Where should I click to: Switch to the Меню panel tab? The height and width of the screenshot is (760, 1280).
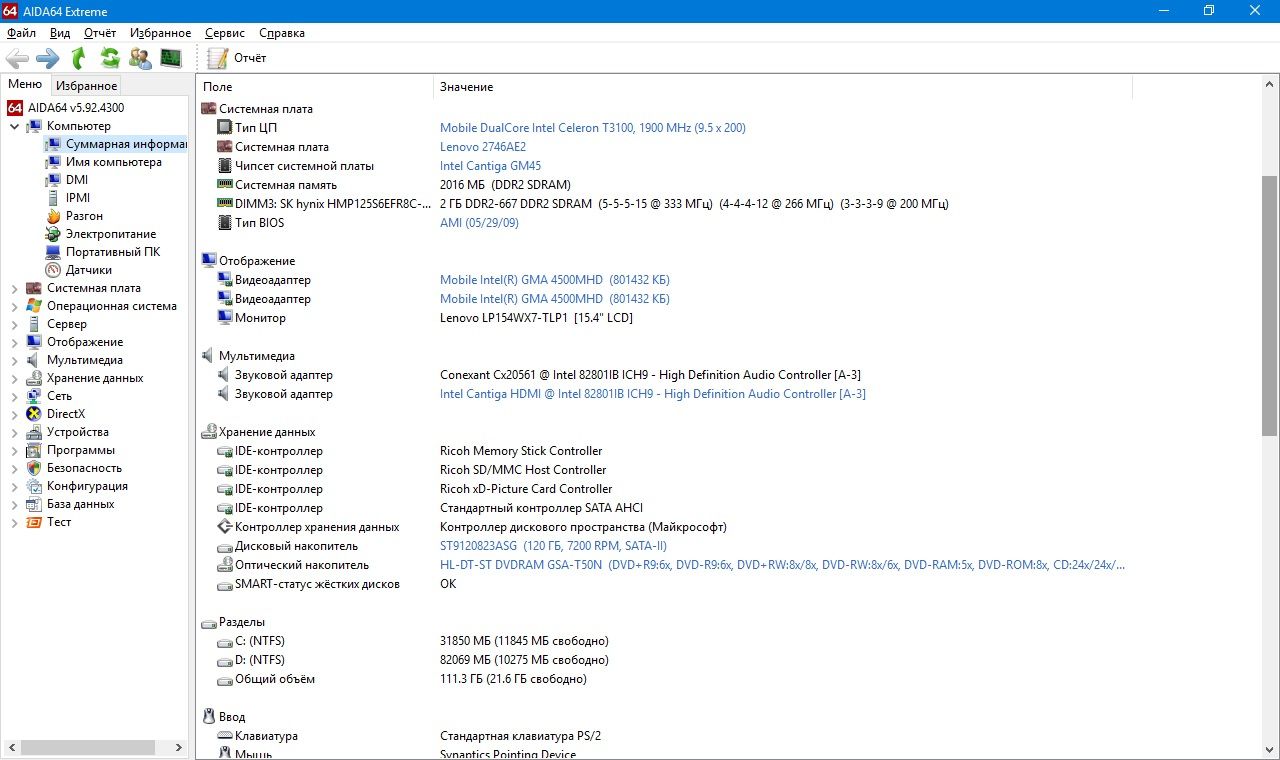point(25,85)
